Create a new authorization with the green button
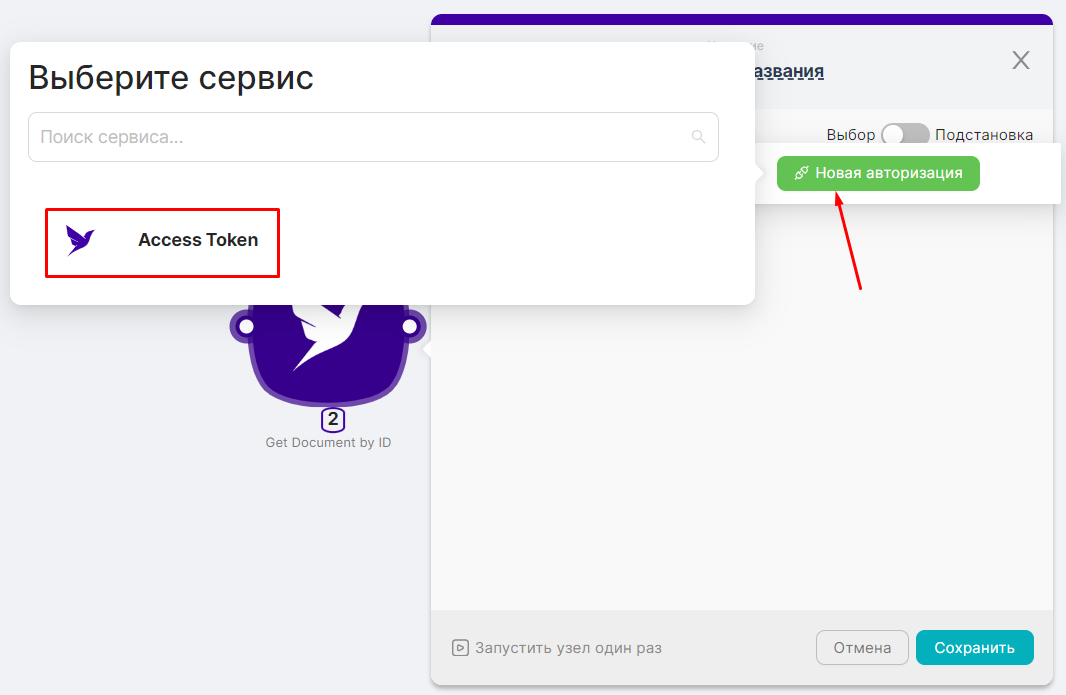 click(878, 173)
